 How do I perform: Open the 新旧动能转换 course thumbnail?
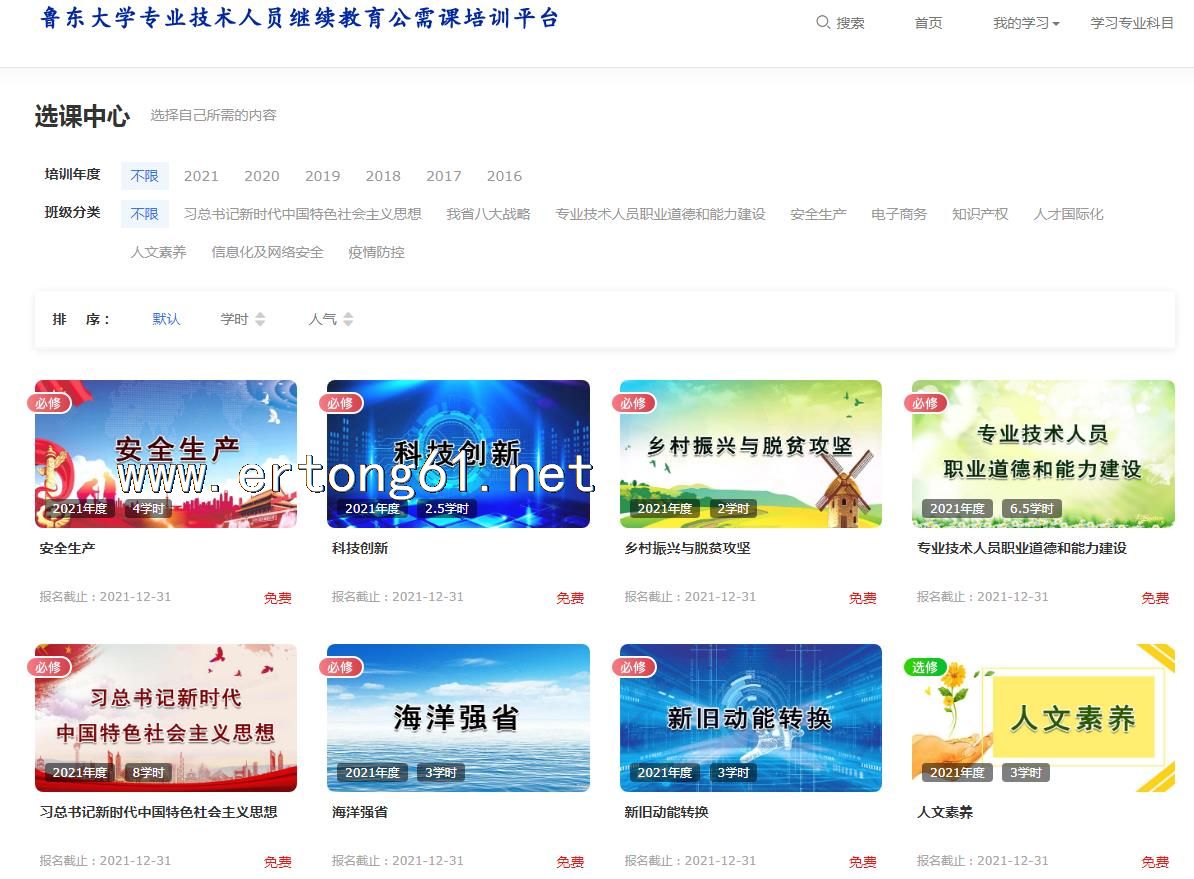point(750,717)
